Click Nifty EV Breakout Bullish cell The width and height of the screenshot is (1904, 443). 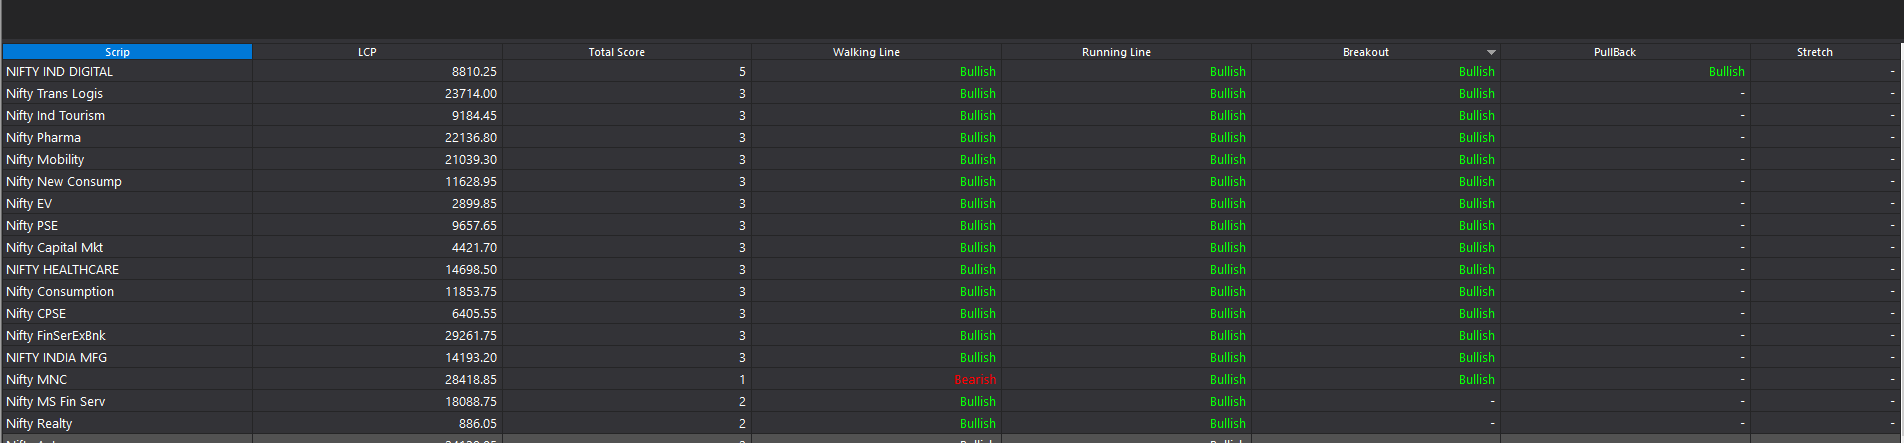coord(1476,203)
